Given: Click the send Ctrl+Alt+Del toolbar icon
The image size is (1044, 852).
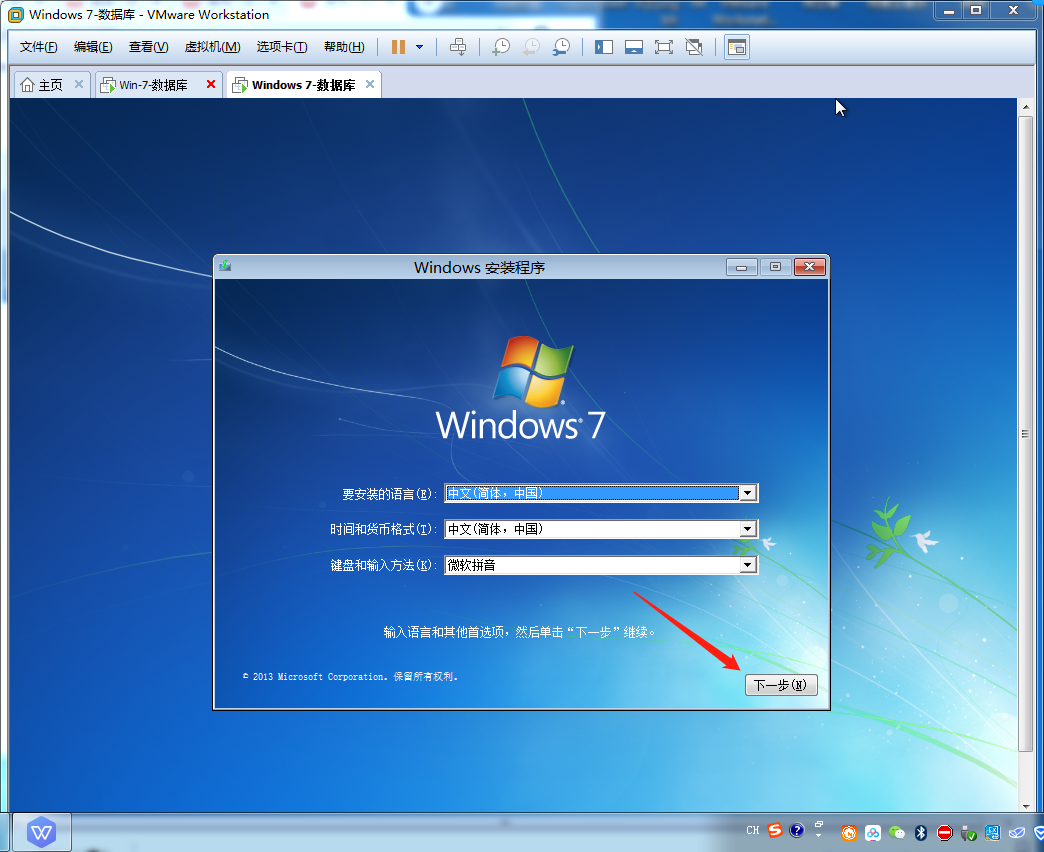Looking at the screenshot, I should [x=458, y=47].
